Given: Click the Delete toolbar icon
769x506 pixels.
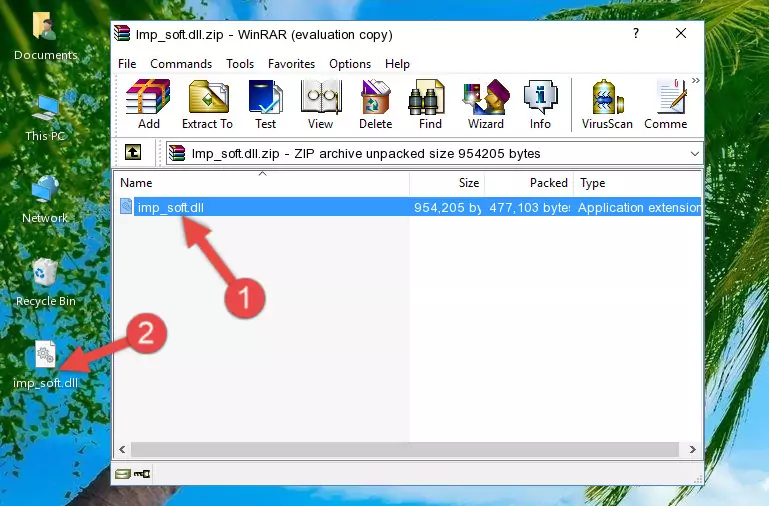Looking at the screenshot, I should (x=376, y=104).
